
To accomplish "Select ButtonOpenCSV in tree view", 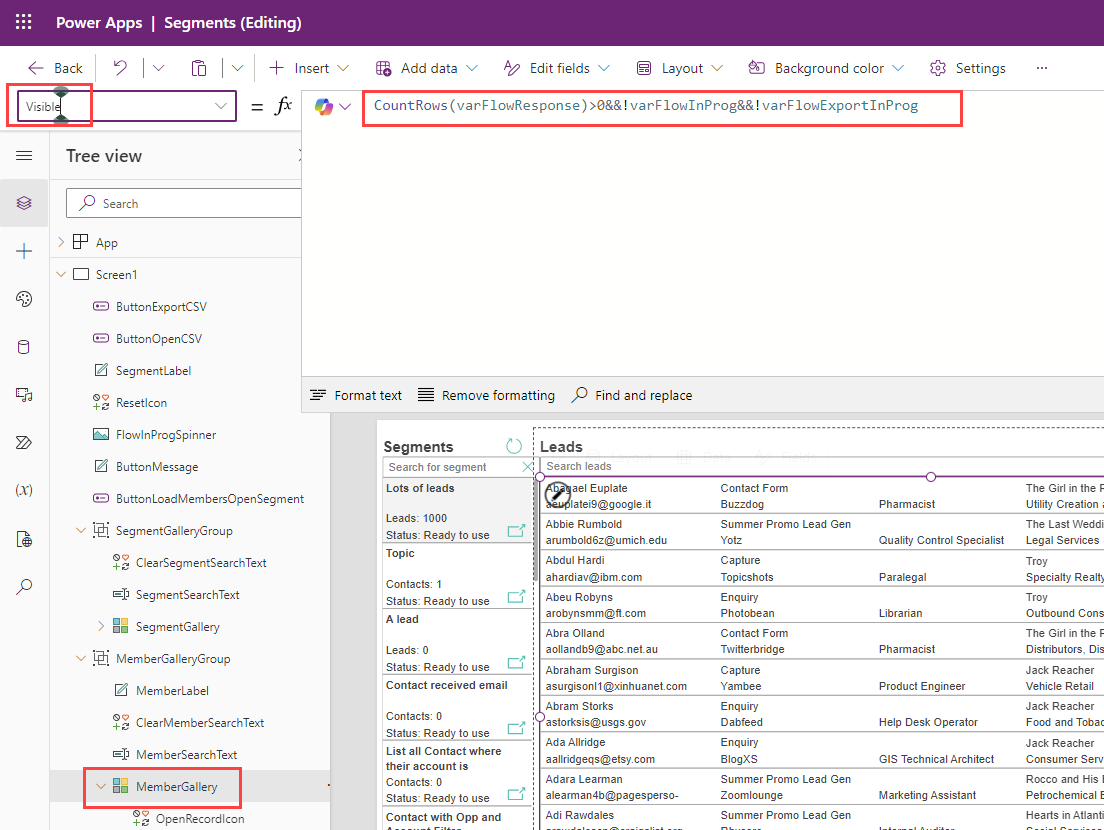I will pyautogui.click(x=159, y=339).
